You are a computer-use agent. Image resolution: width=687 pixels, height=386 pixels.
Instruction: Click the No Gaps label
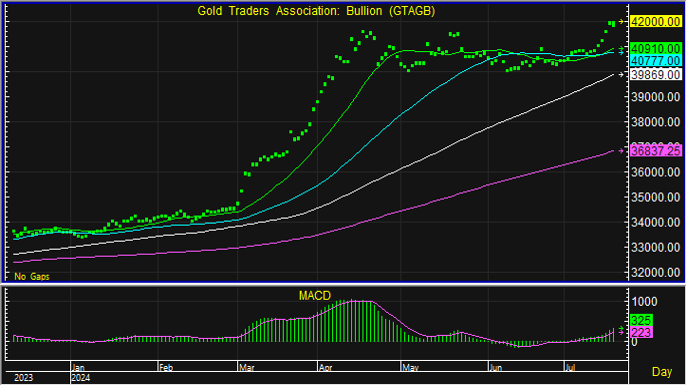[32, 276]
